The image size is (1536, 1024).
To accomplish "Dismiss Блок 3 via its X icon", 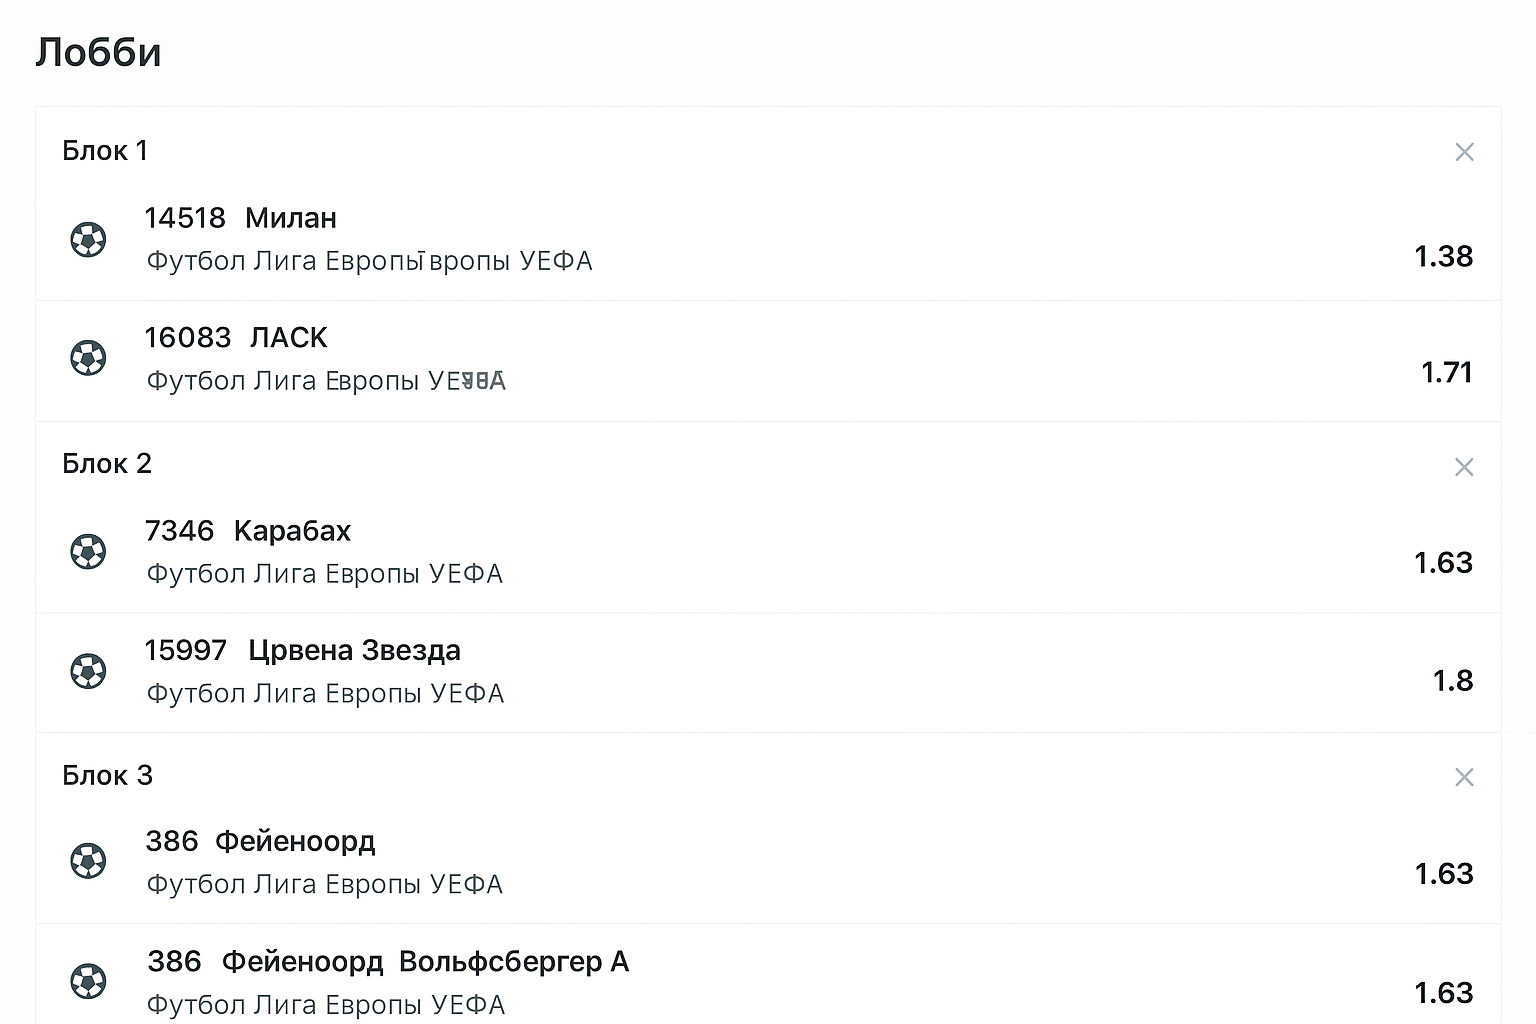I will (1464, 777).
